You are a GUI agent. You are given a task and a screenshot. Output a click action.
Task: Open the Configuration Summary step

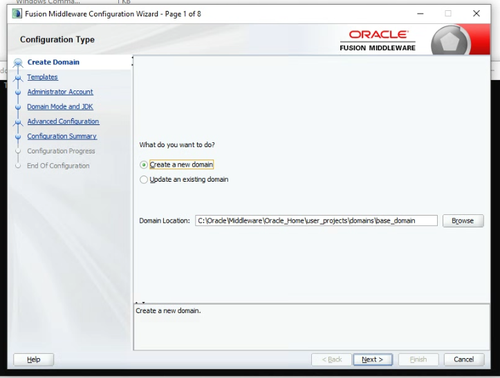(x=62, y=136)
